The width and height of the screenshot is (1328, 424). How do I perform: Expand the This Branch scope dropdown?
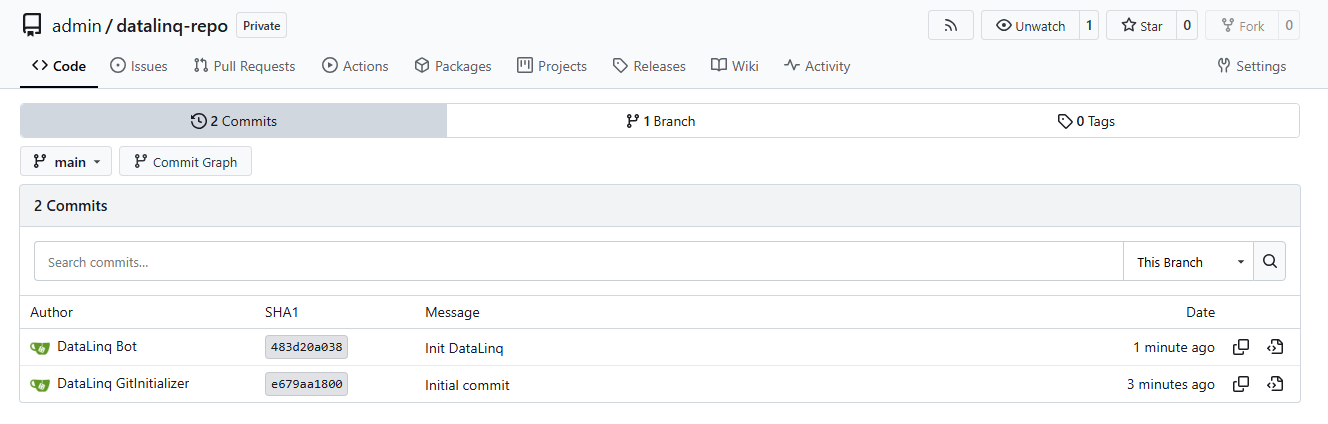[x=1189, y=262]
